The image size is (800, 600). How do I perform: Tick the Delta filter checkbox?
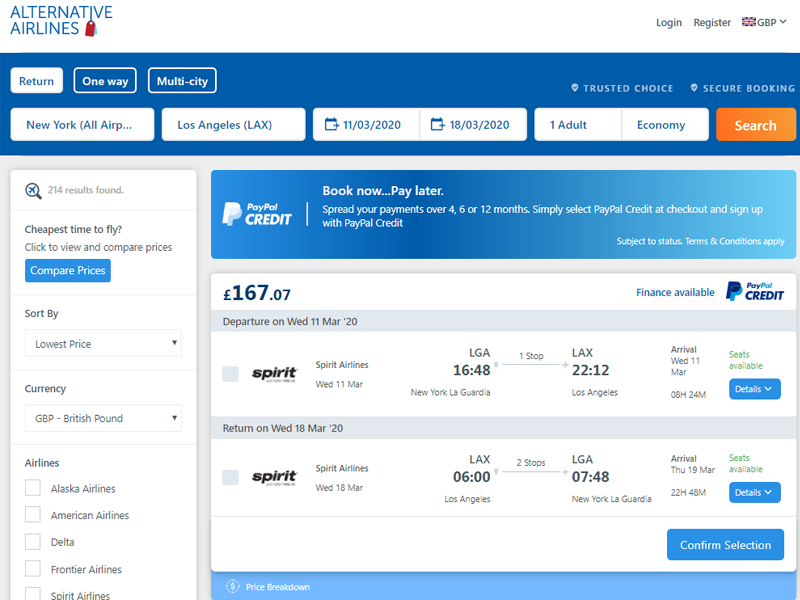tap(33, 541)
